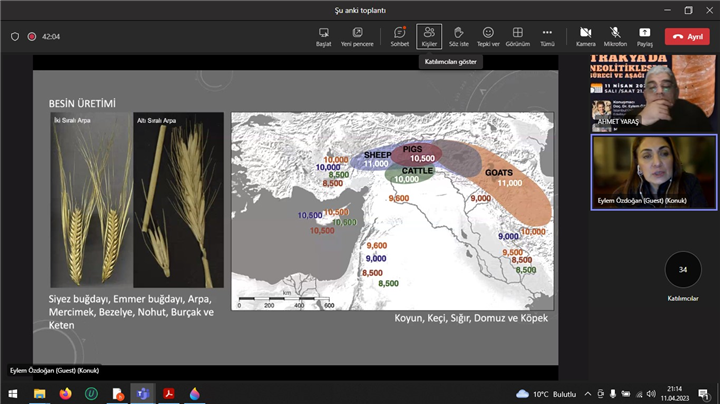This screenshot has width=720, height=404.
Task: Click the Katılımcıları göster tooltip
Action: point(450,62)
